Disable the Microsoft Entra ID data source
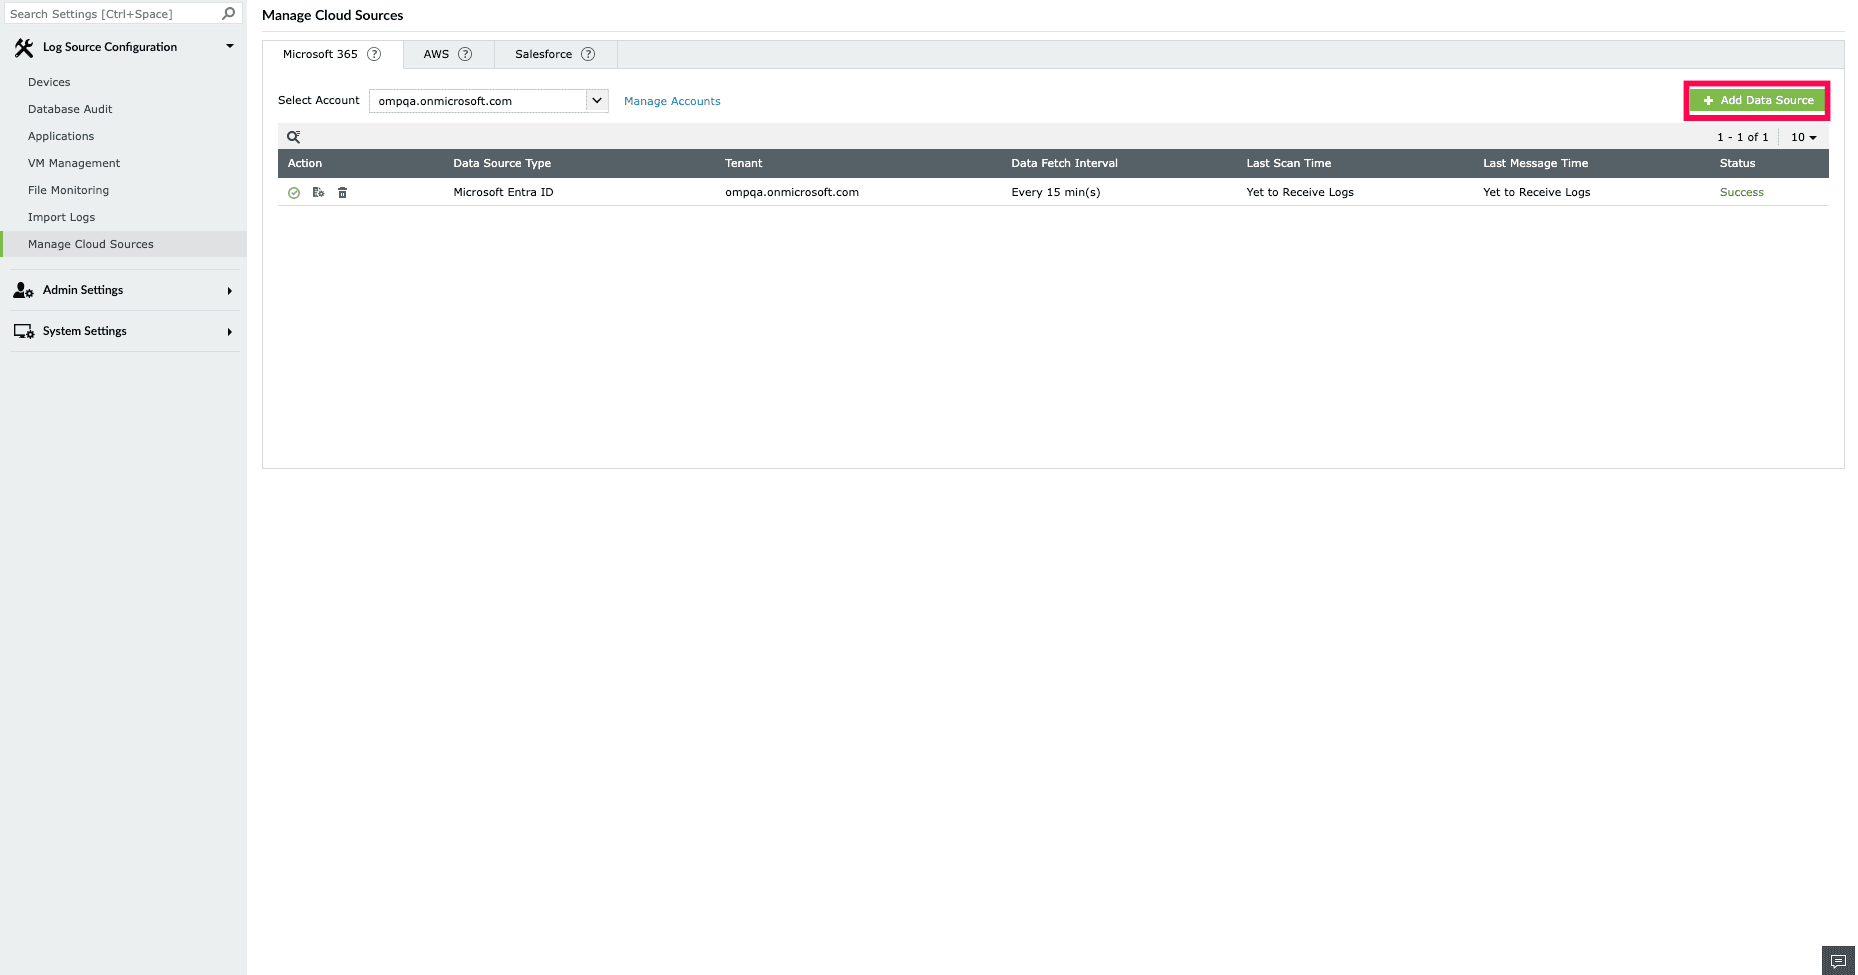Image resolution: width=1858 pixels, height=975 pixels. tap(294, 192)
